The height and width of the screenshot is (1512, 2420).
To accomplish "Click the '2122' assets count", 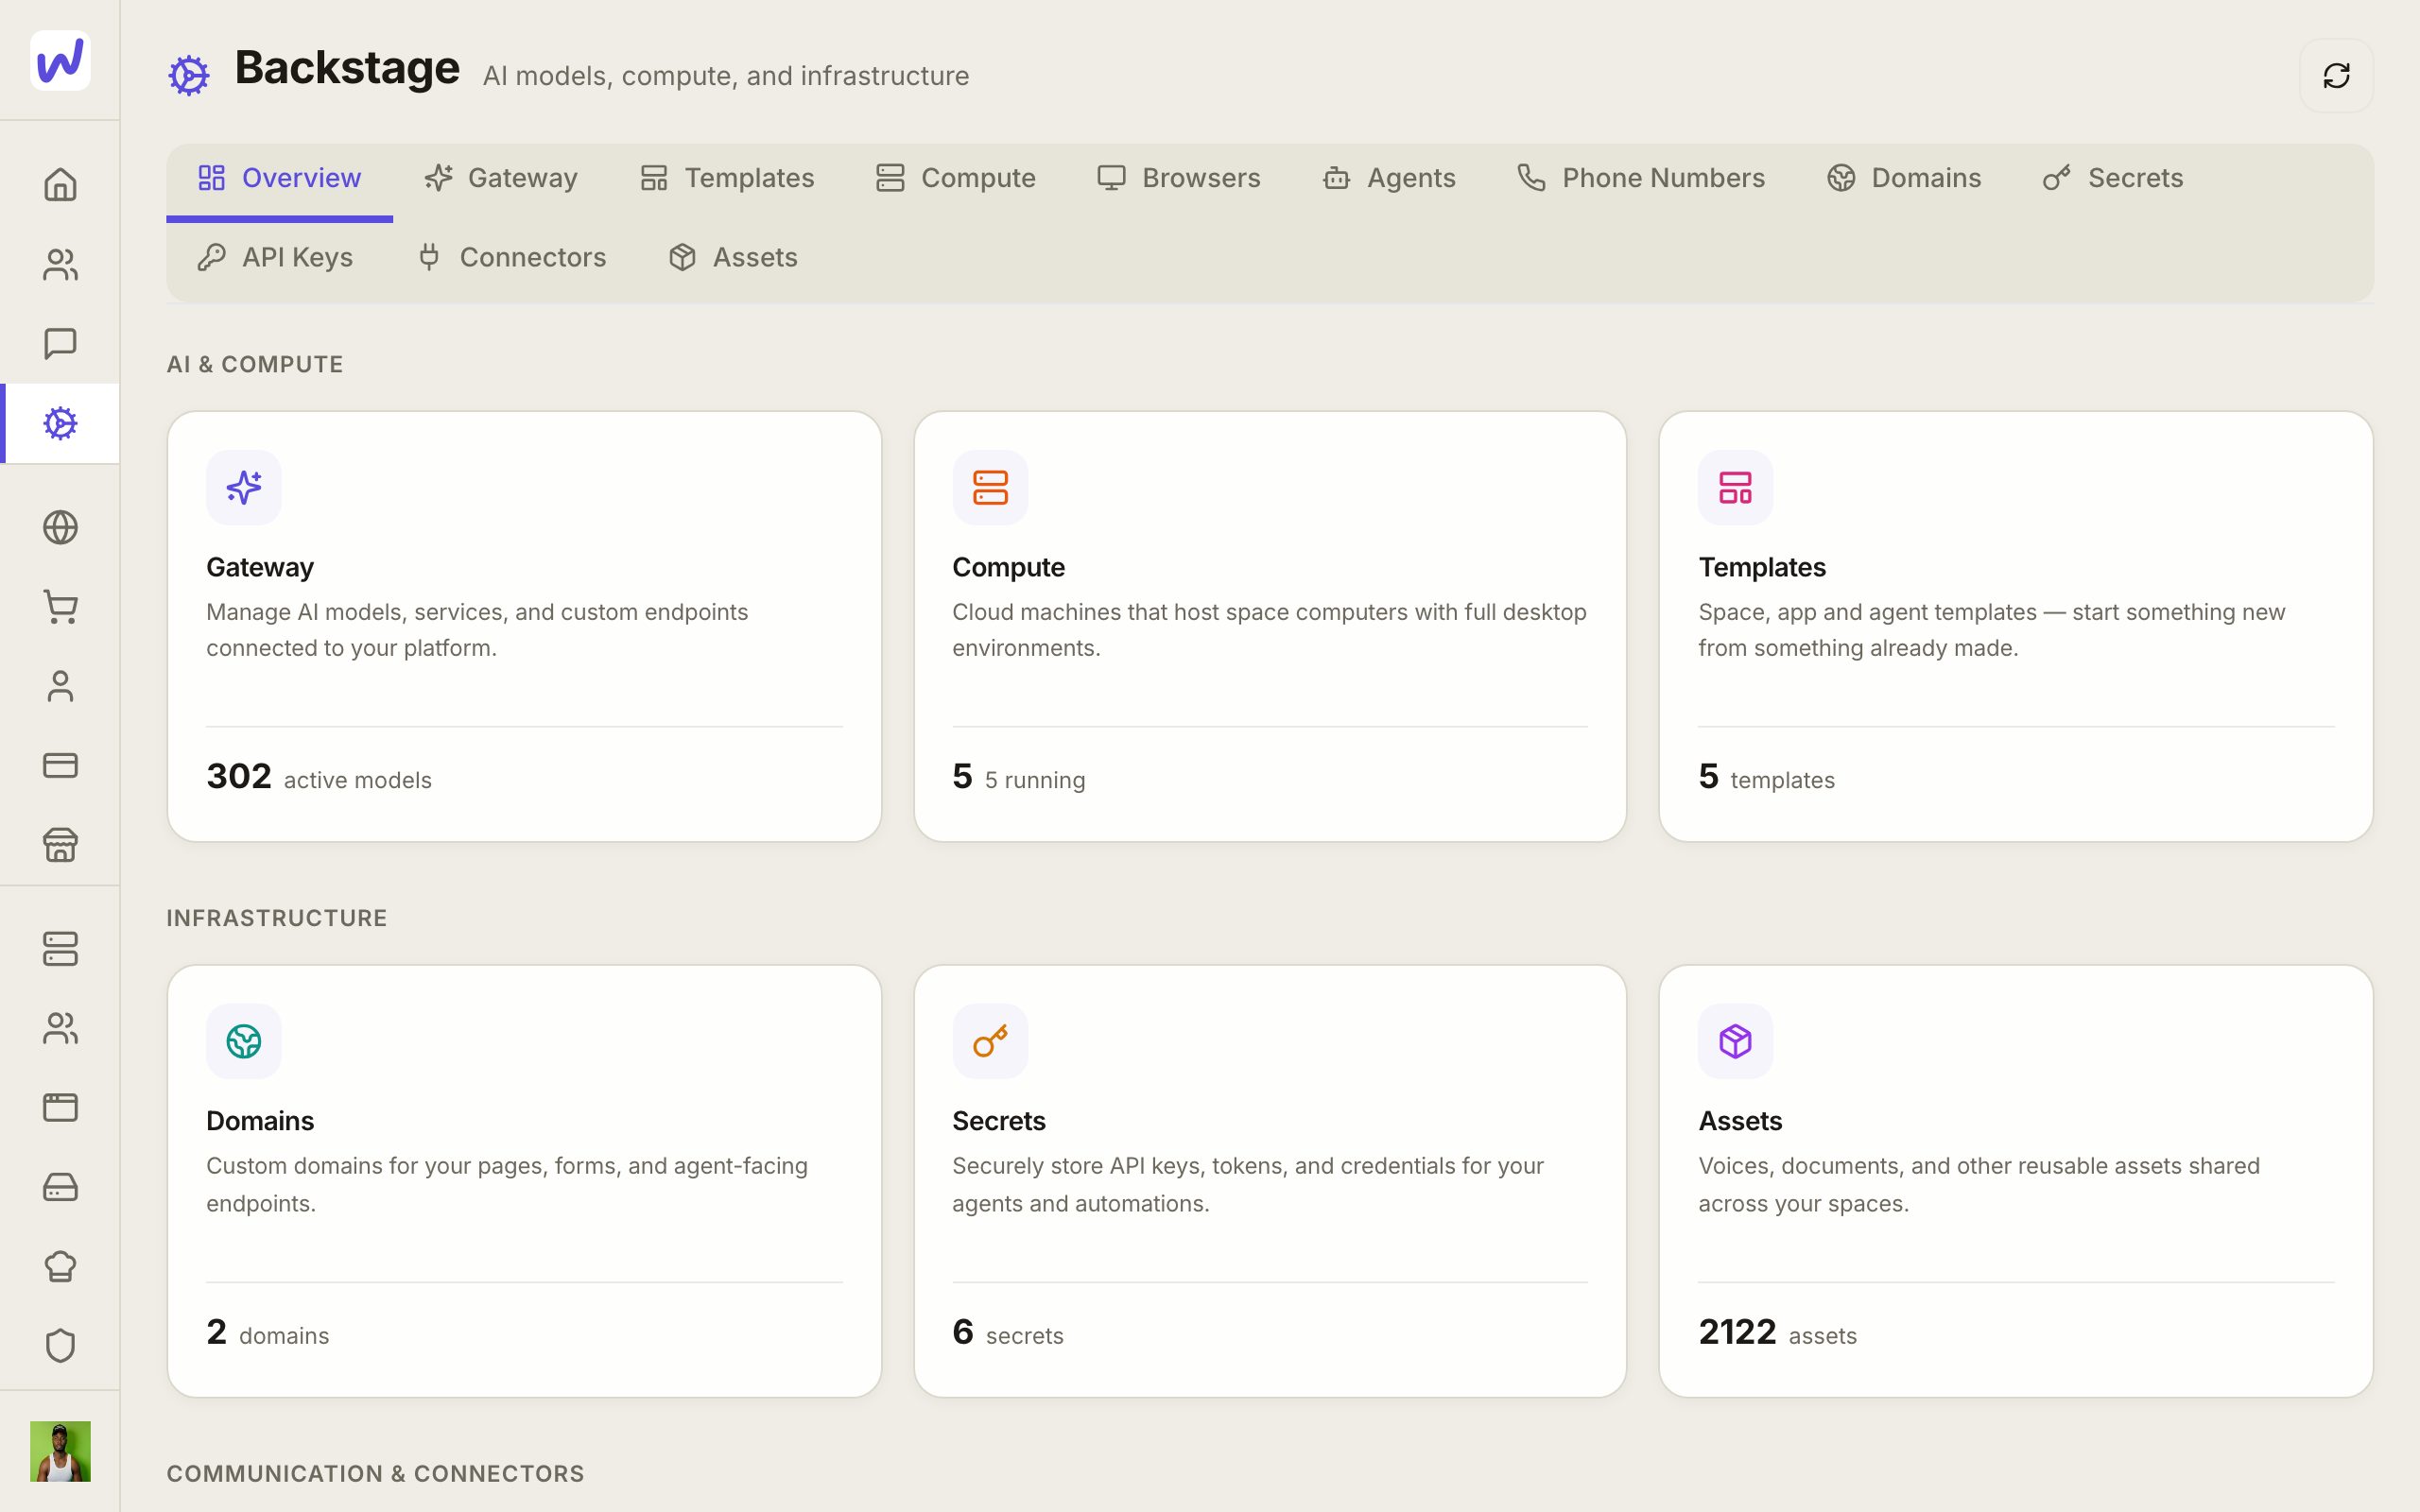I will coord(1737,1332).
